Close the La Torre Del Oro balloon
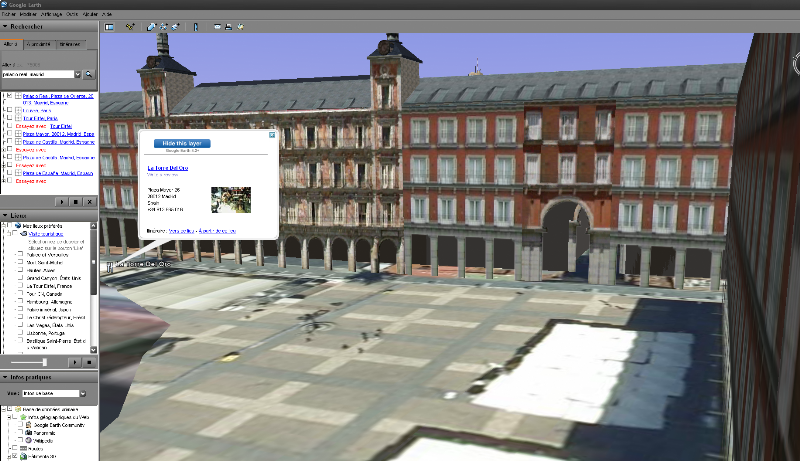The height and width of the screenshot is (461, 800). pos(272,134)
